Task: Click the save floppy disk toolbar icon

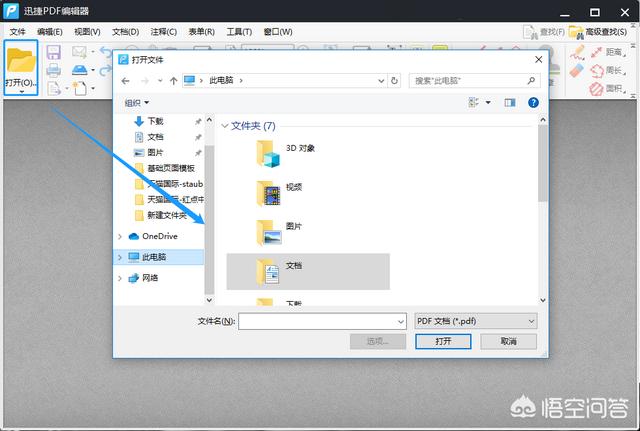Action: 53,52
